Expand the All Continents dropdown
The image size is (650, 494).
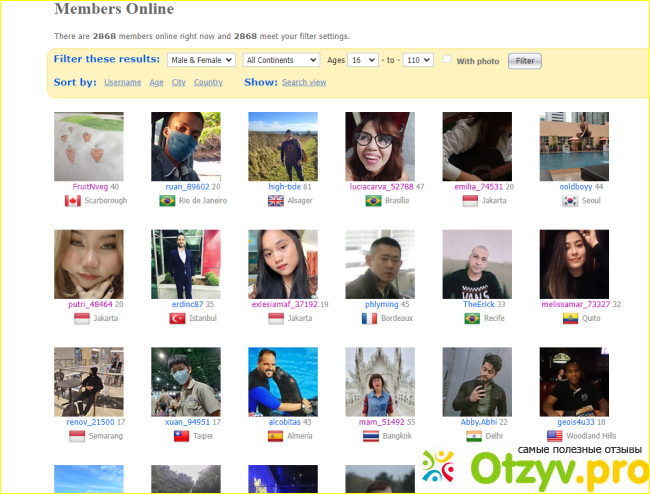[281, 60]
